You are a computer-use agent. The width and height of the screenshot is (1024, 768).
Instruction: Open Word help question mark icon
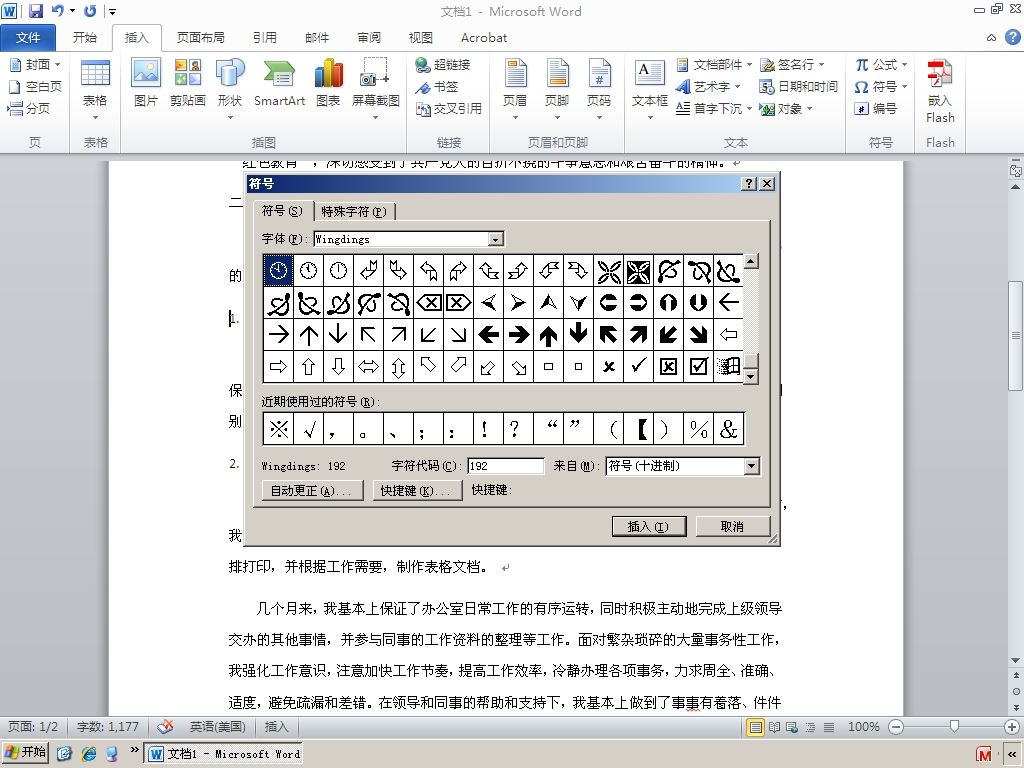[x=1012, y=37]
